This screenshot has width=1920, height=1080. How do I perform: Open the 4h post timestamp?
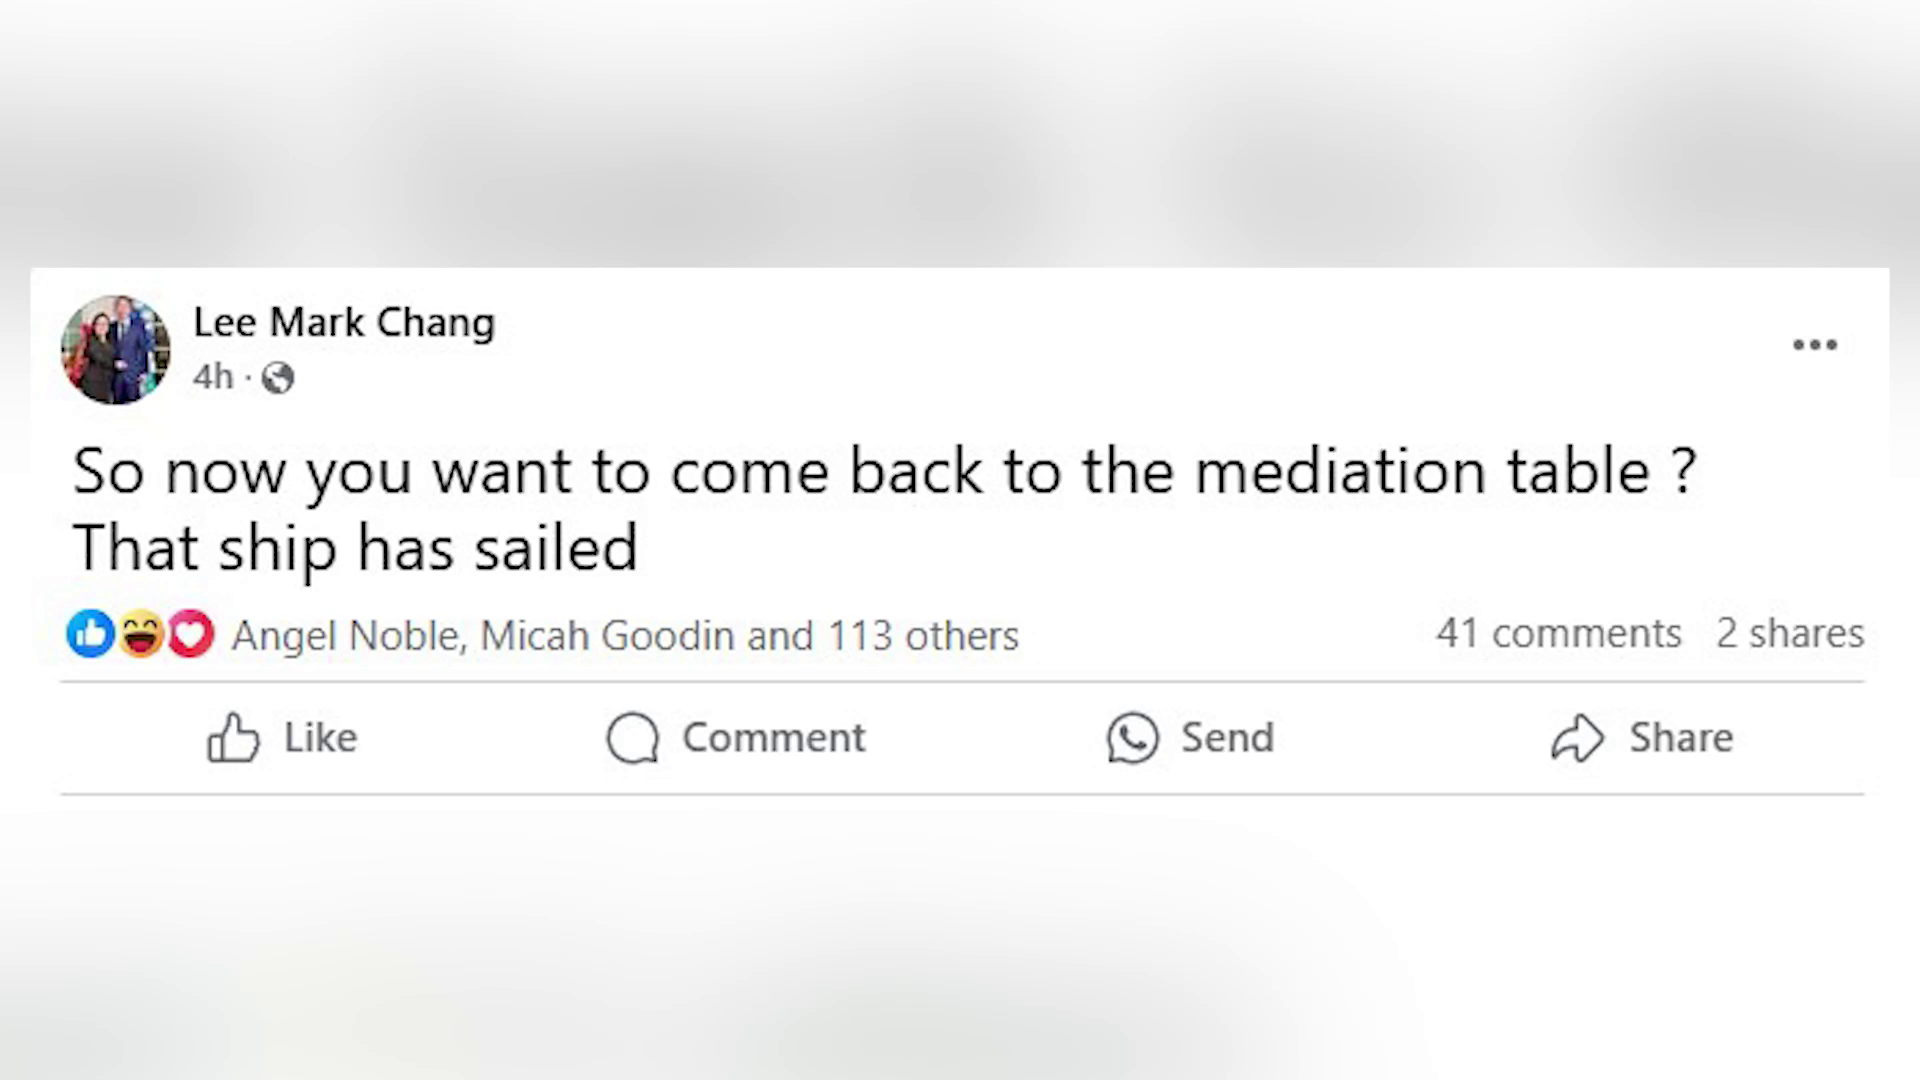213,377
